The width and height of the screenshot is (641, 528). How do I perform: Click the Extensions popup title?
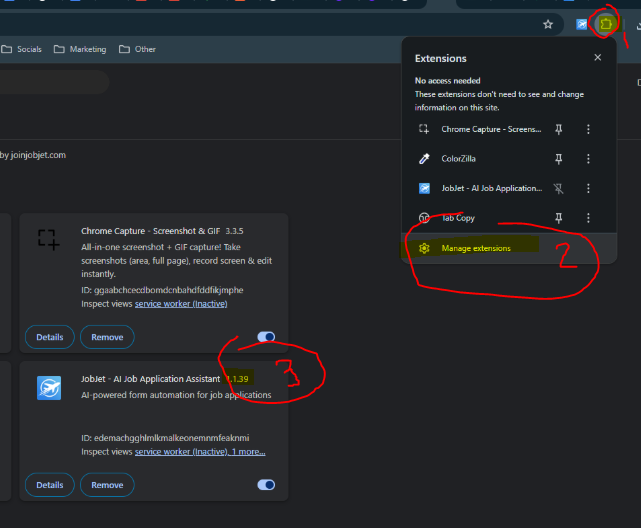[x=441, y=58]
